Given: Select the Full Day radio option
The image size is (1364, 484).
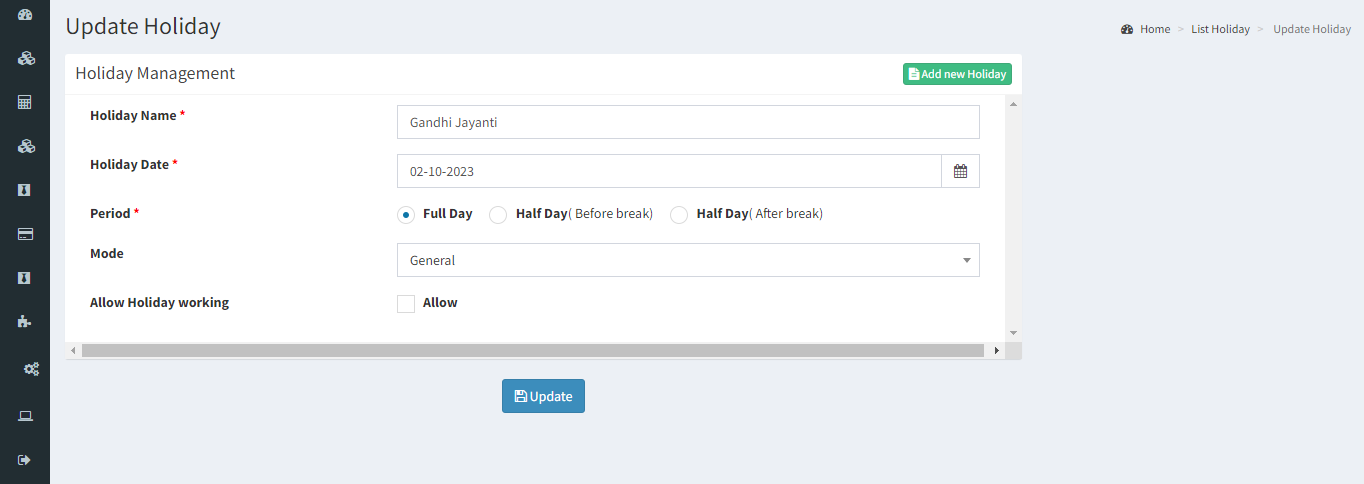Looking at the screenshot, I should [x=406, y=215].
